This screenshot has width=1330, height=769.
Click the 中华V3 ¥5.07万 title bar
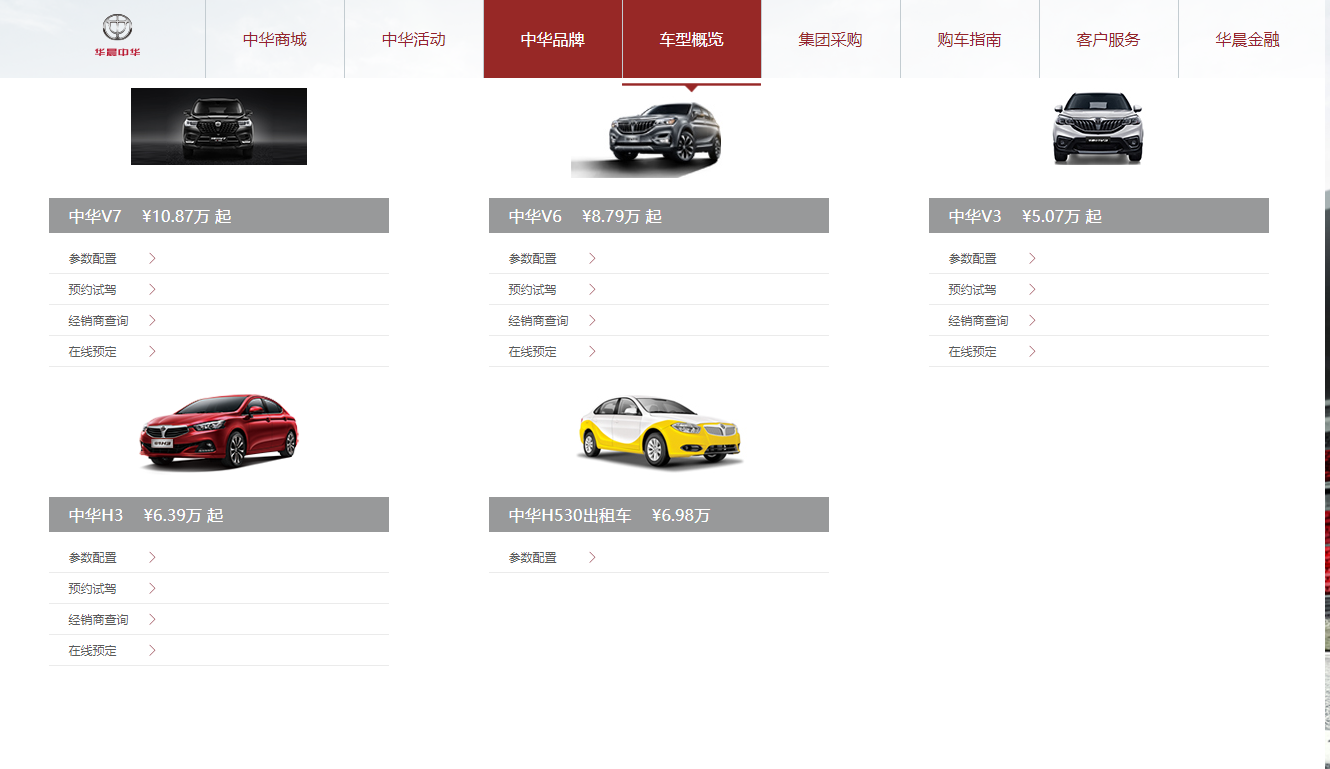1099,216
